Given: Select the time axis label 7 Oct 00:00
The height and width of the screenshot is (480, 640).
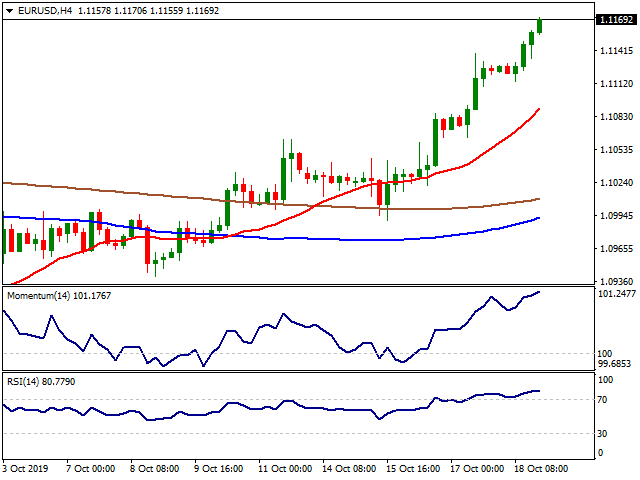Looking at the screenshot, I should (91, 469).
